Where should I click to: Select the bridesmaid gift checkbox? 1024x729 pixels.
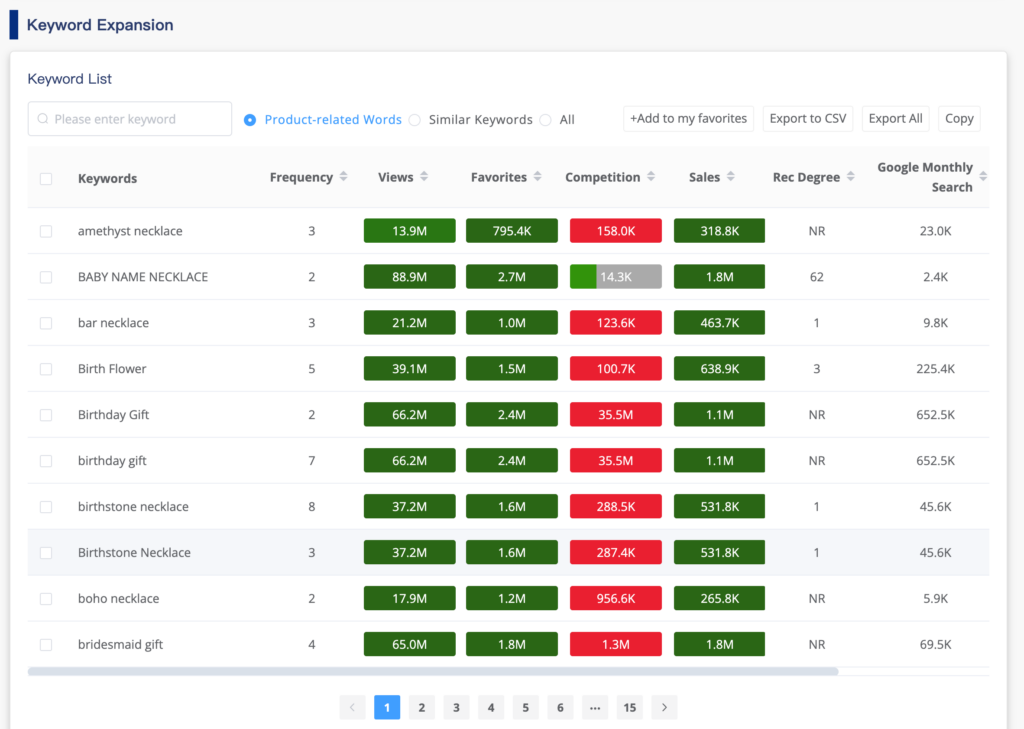coord(46,645)
